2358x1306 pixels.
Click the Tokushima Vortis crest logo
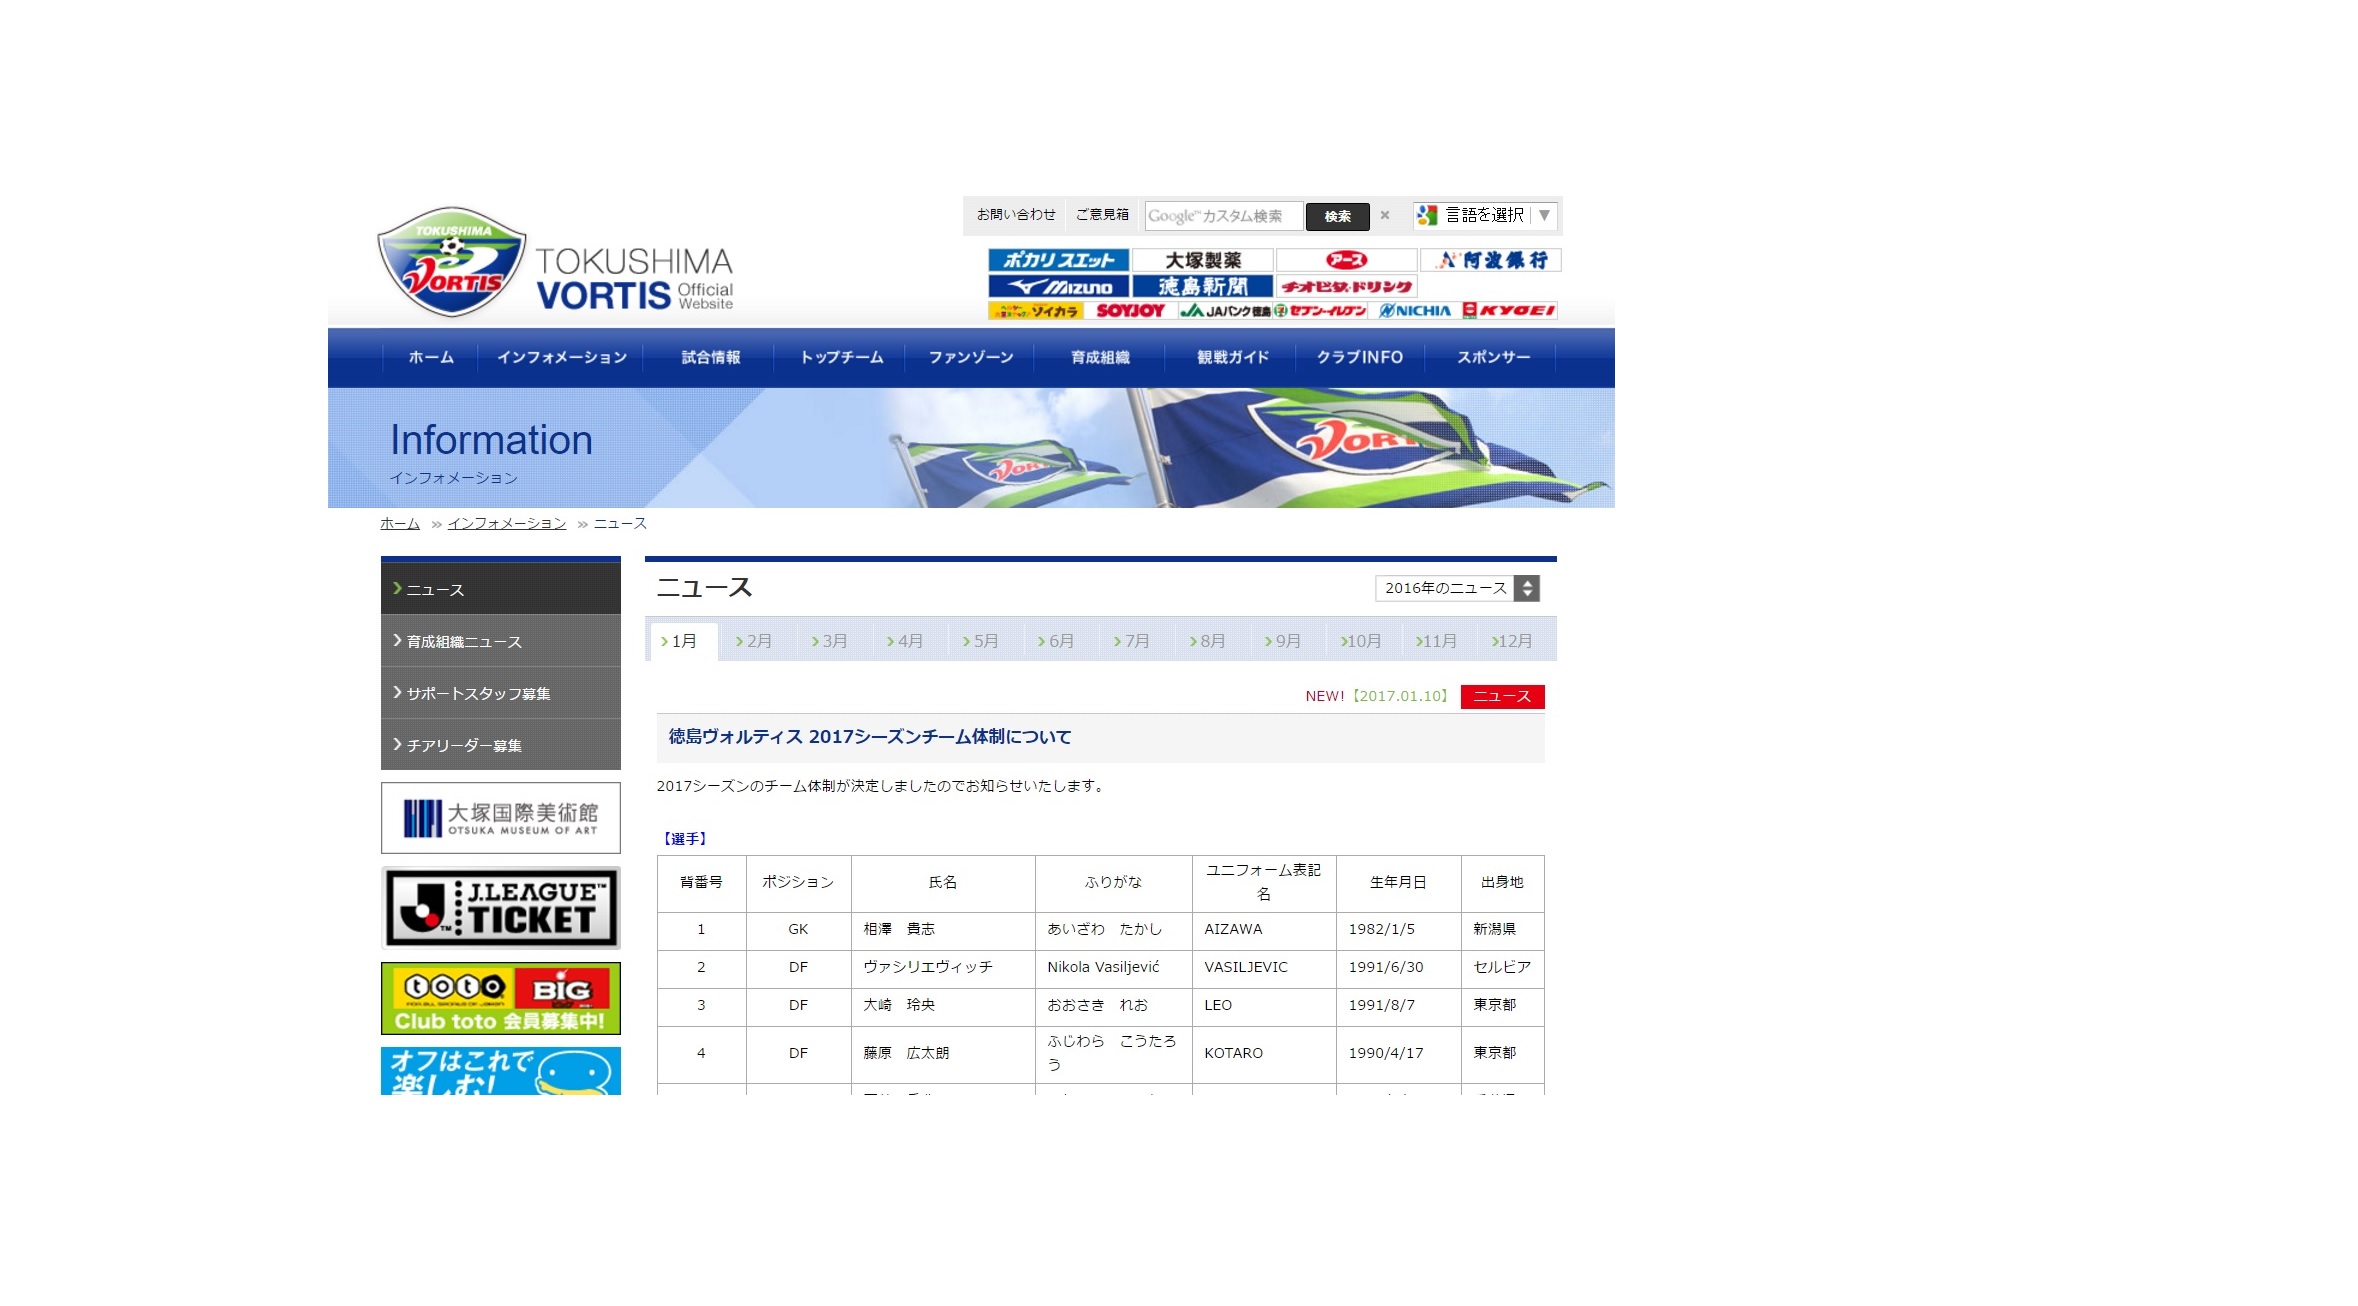pyautogui.click(x=451, y=262)
